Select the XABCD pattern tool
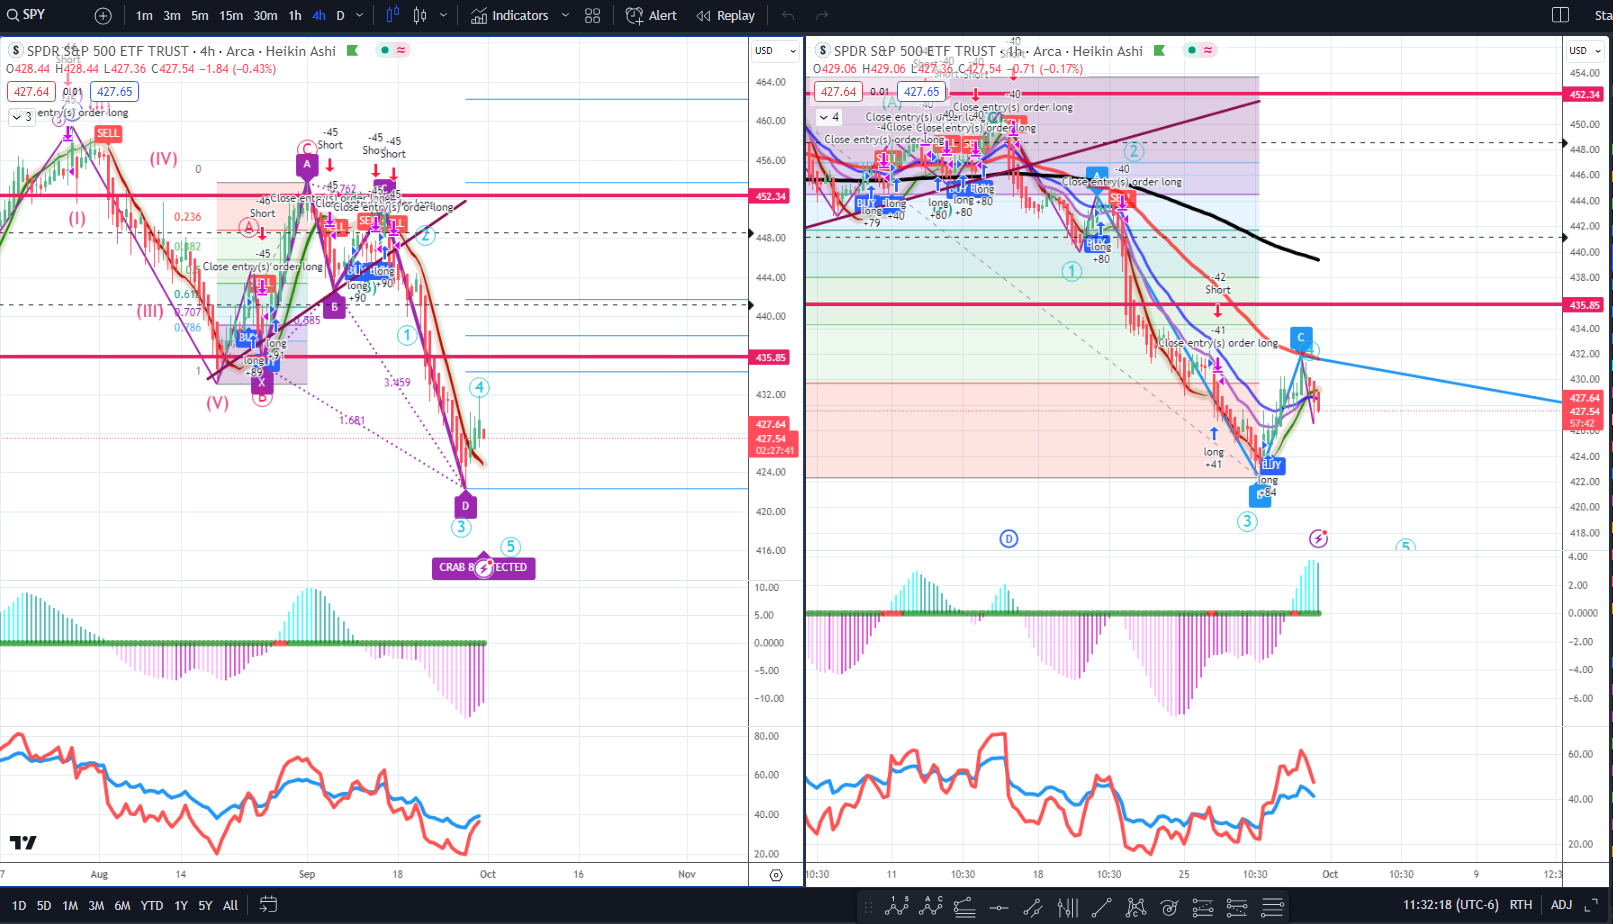Image resolution: width=1613 pixels, height=924 pixels. click(1136, 908)
